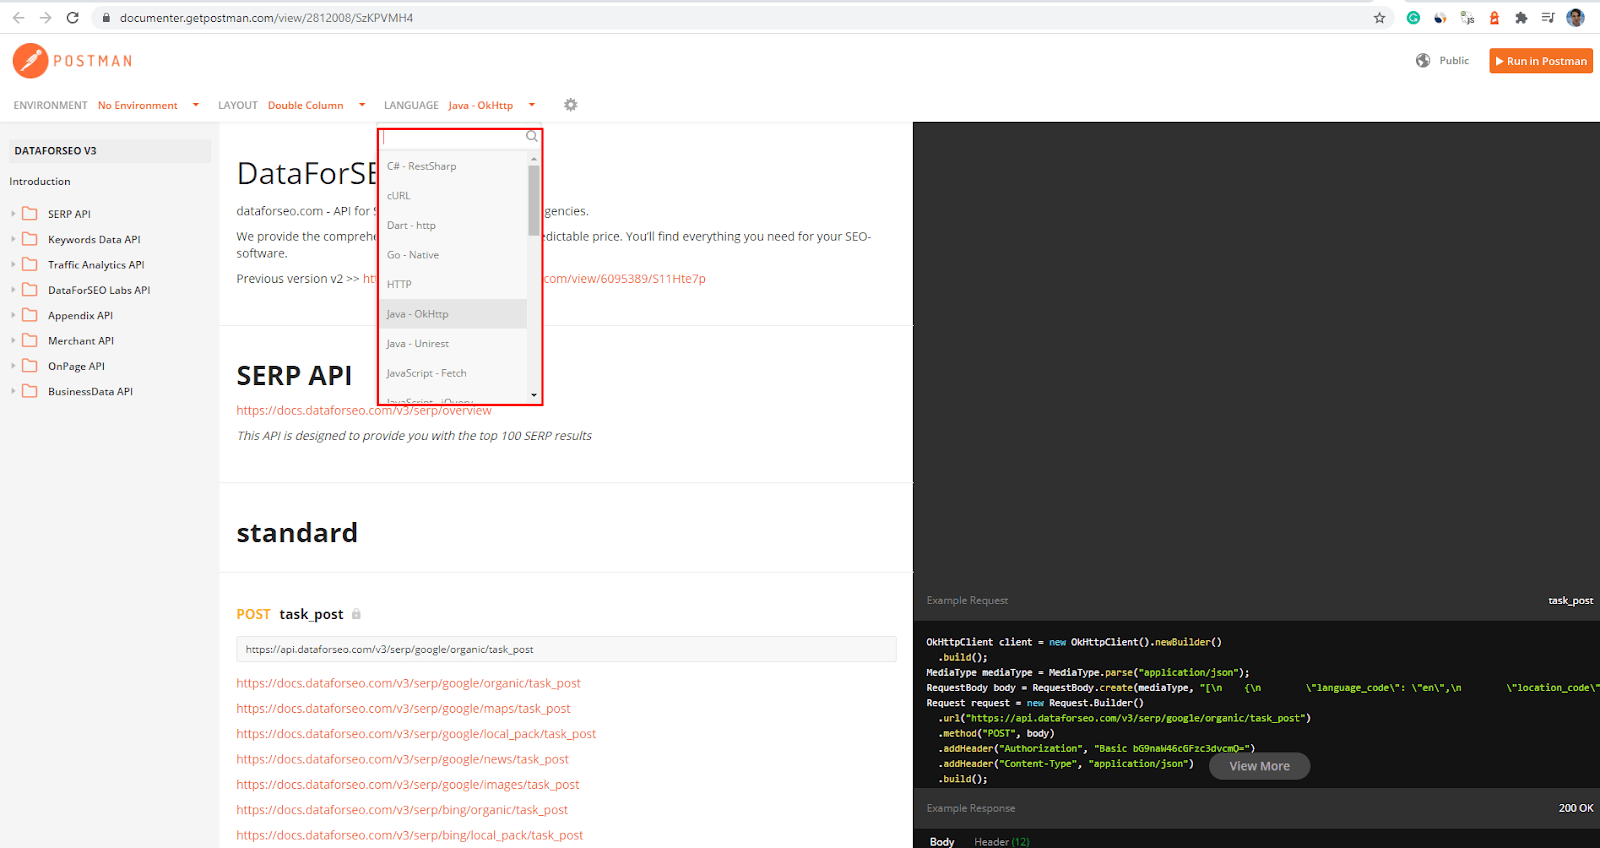Open the google/organic/task_post docs link

tap(408, 683)
